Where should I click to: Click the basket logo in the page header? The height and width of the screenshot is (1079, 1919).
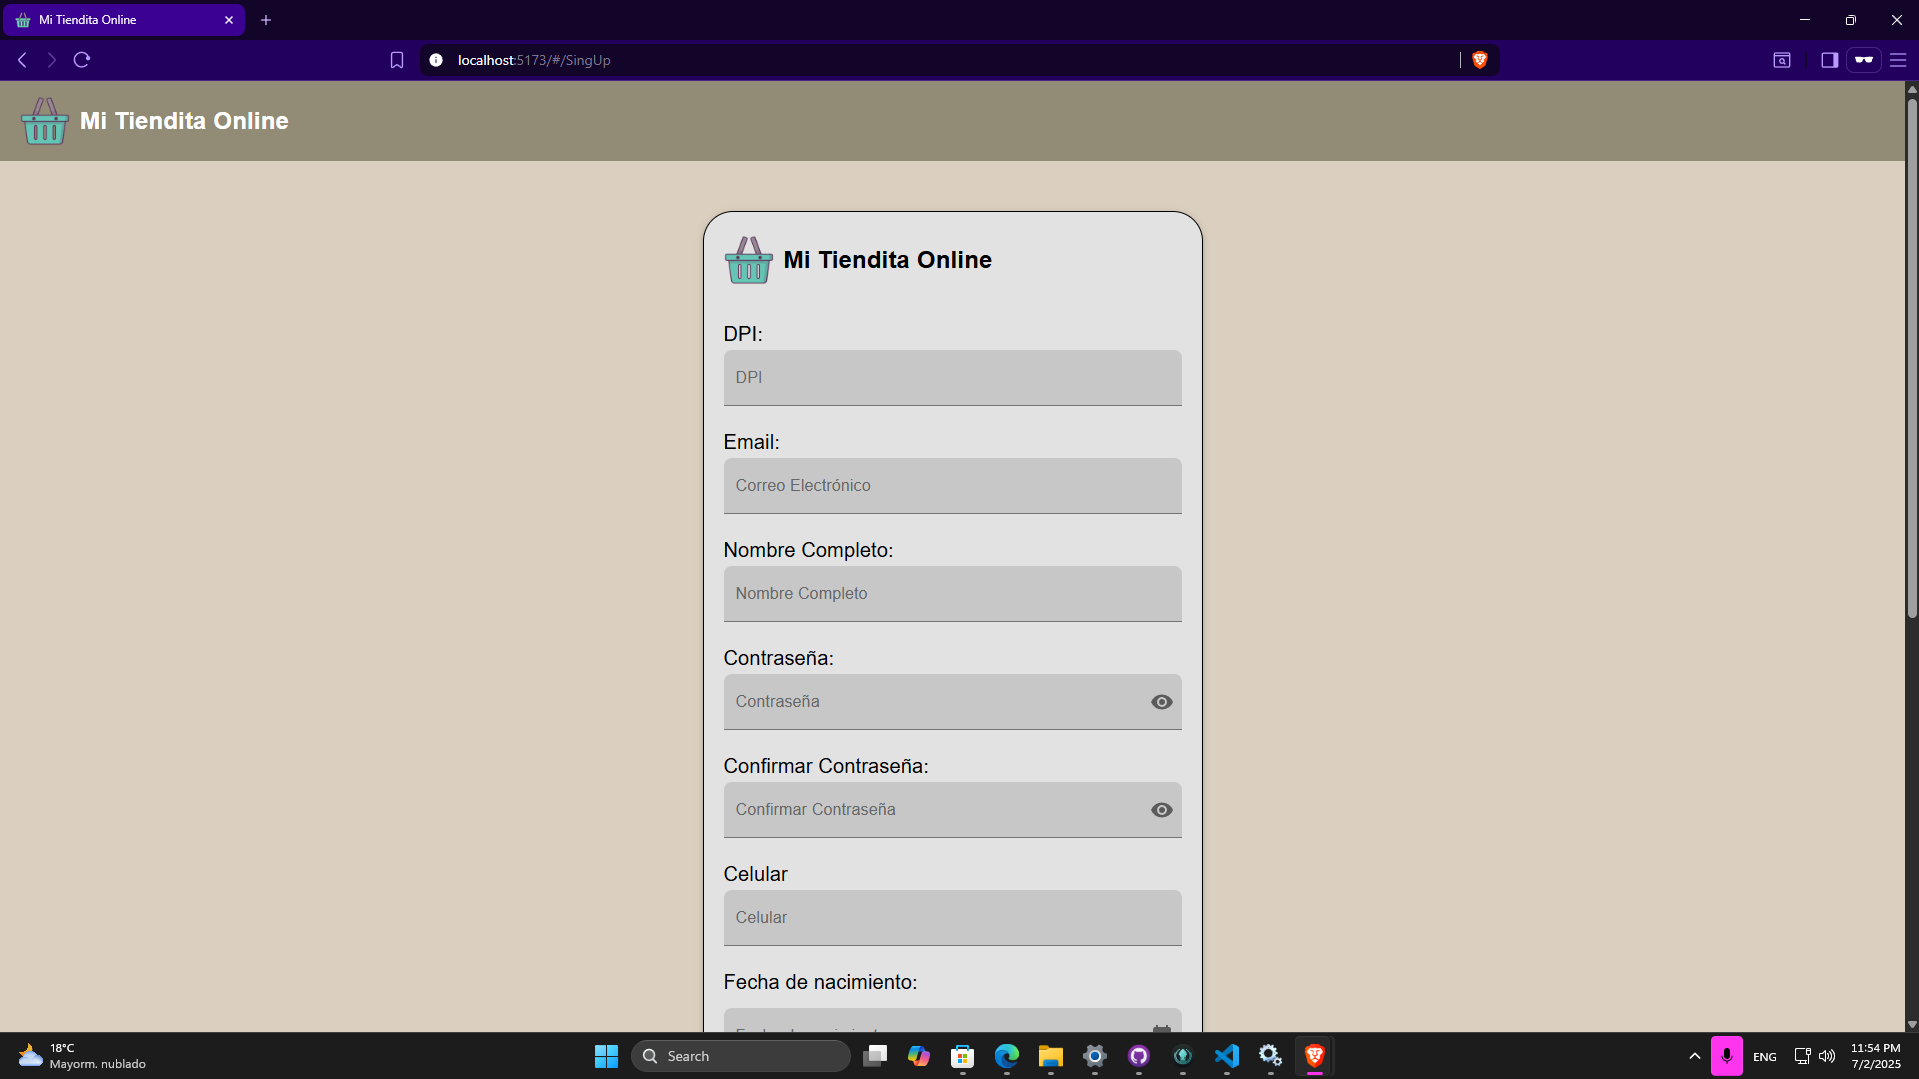pos(44,121)
